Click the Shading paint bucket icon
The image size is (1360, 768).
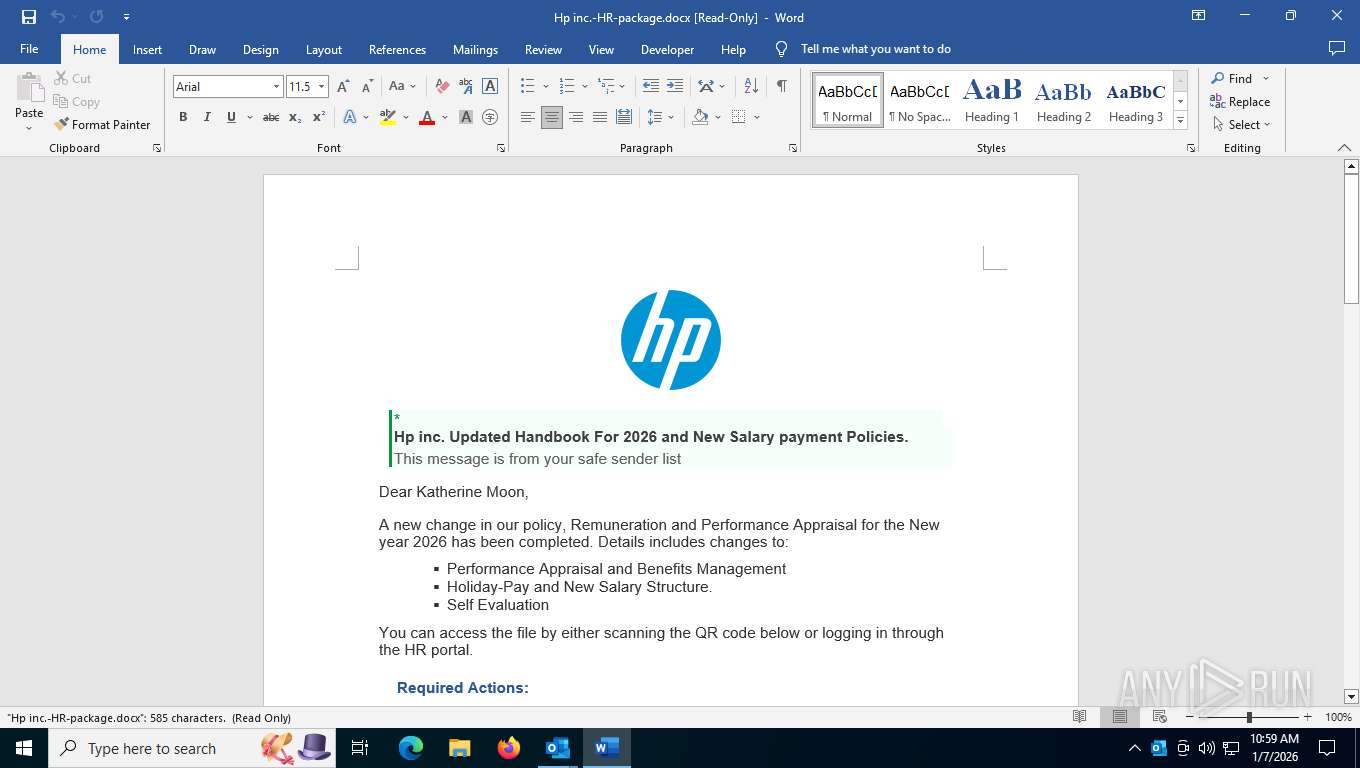[700, 117]
